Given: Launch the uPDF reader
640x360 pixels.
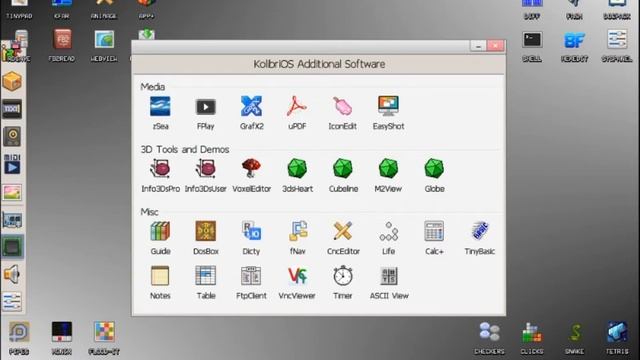Looking at the screenshot, I should pos(297,107).
